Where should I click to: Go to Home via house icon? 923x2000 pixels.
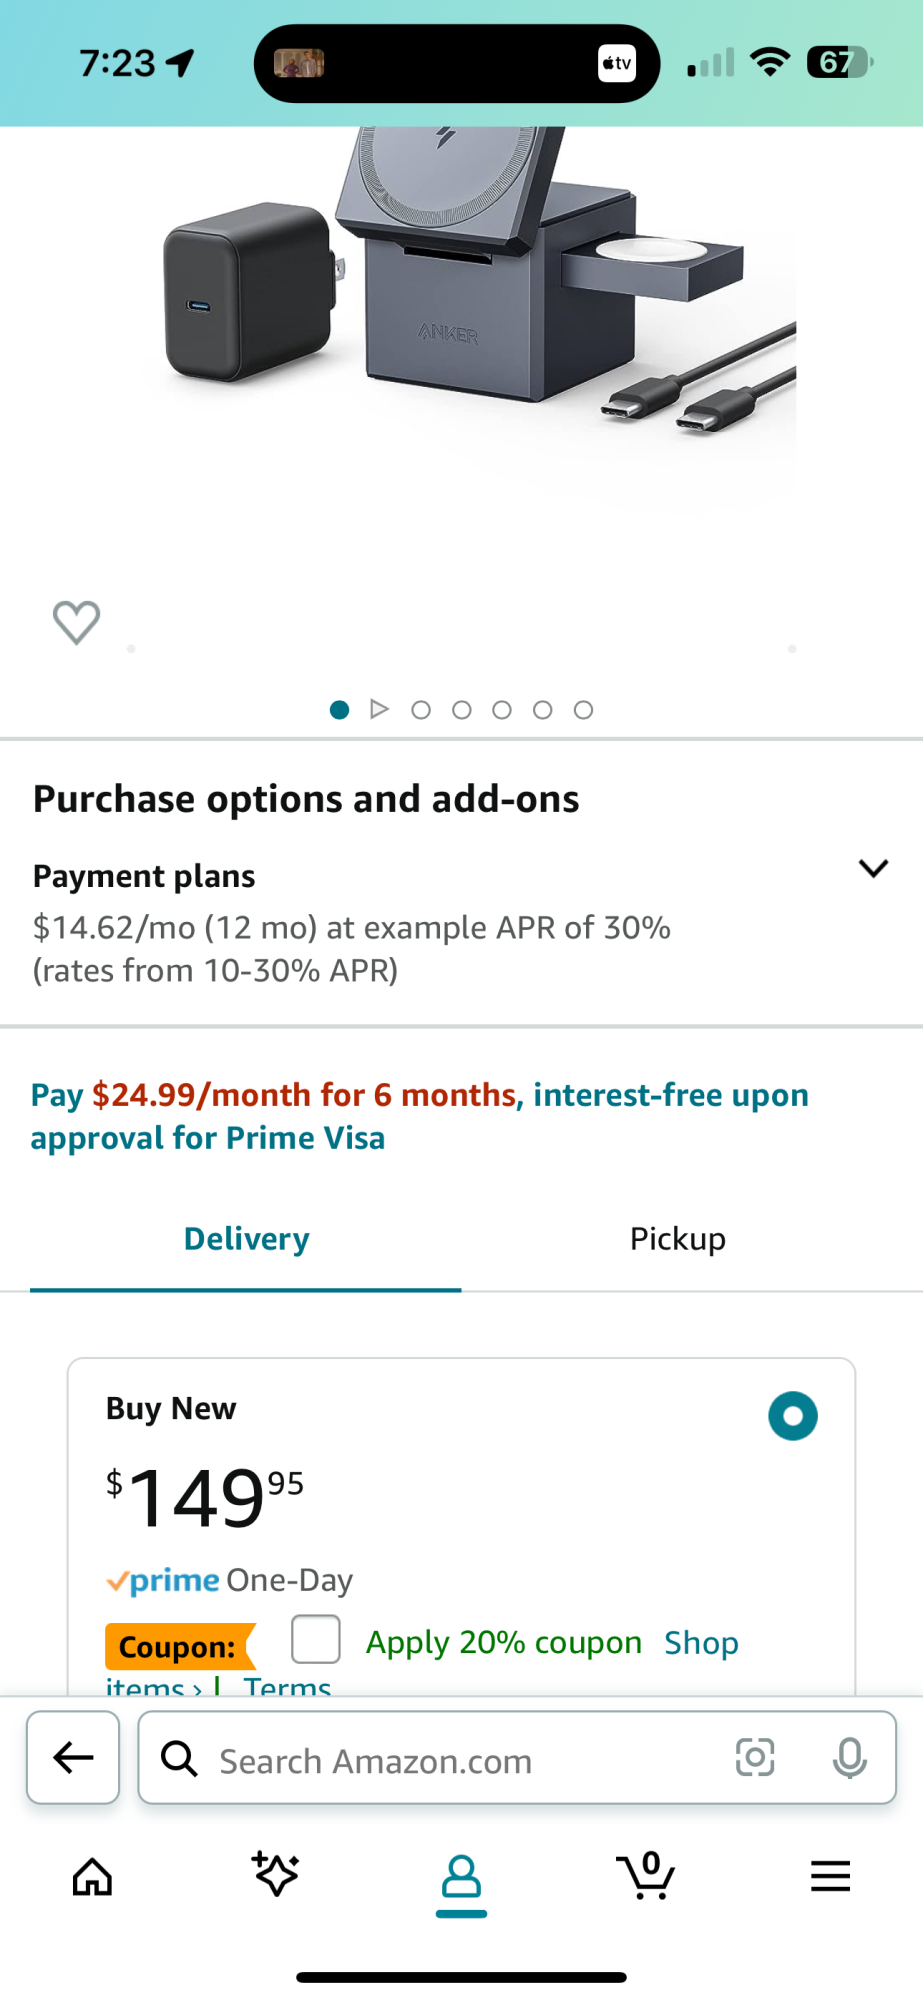(92, 1876)
